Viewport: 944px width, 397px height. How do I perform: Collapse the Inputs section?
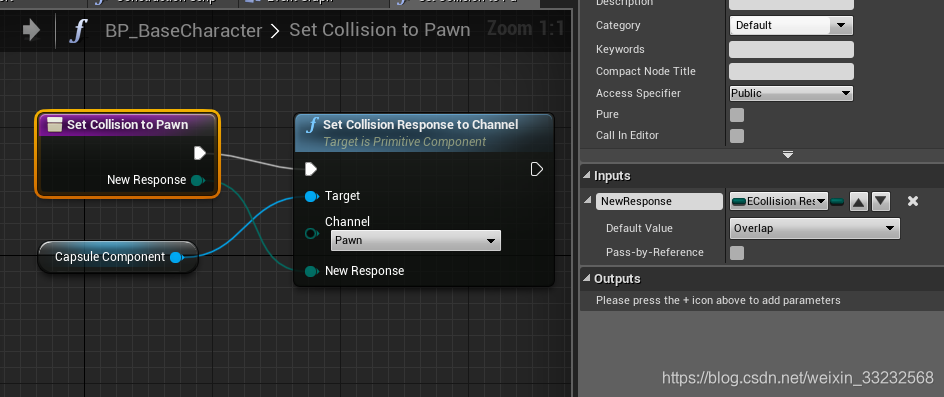587,176
